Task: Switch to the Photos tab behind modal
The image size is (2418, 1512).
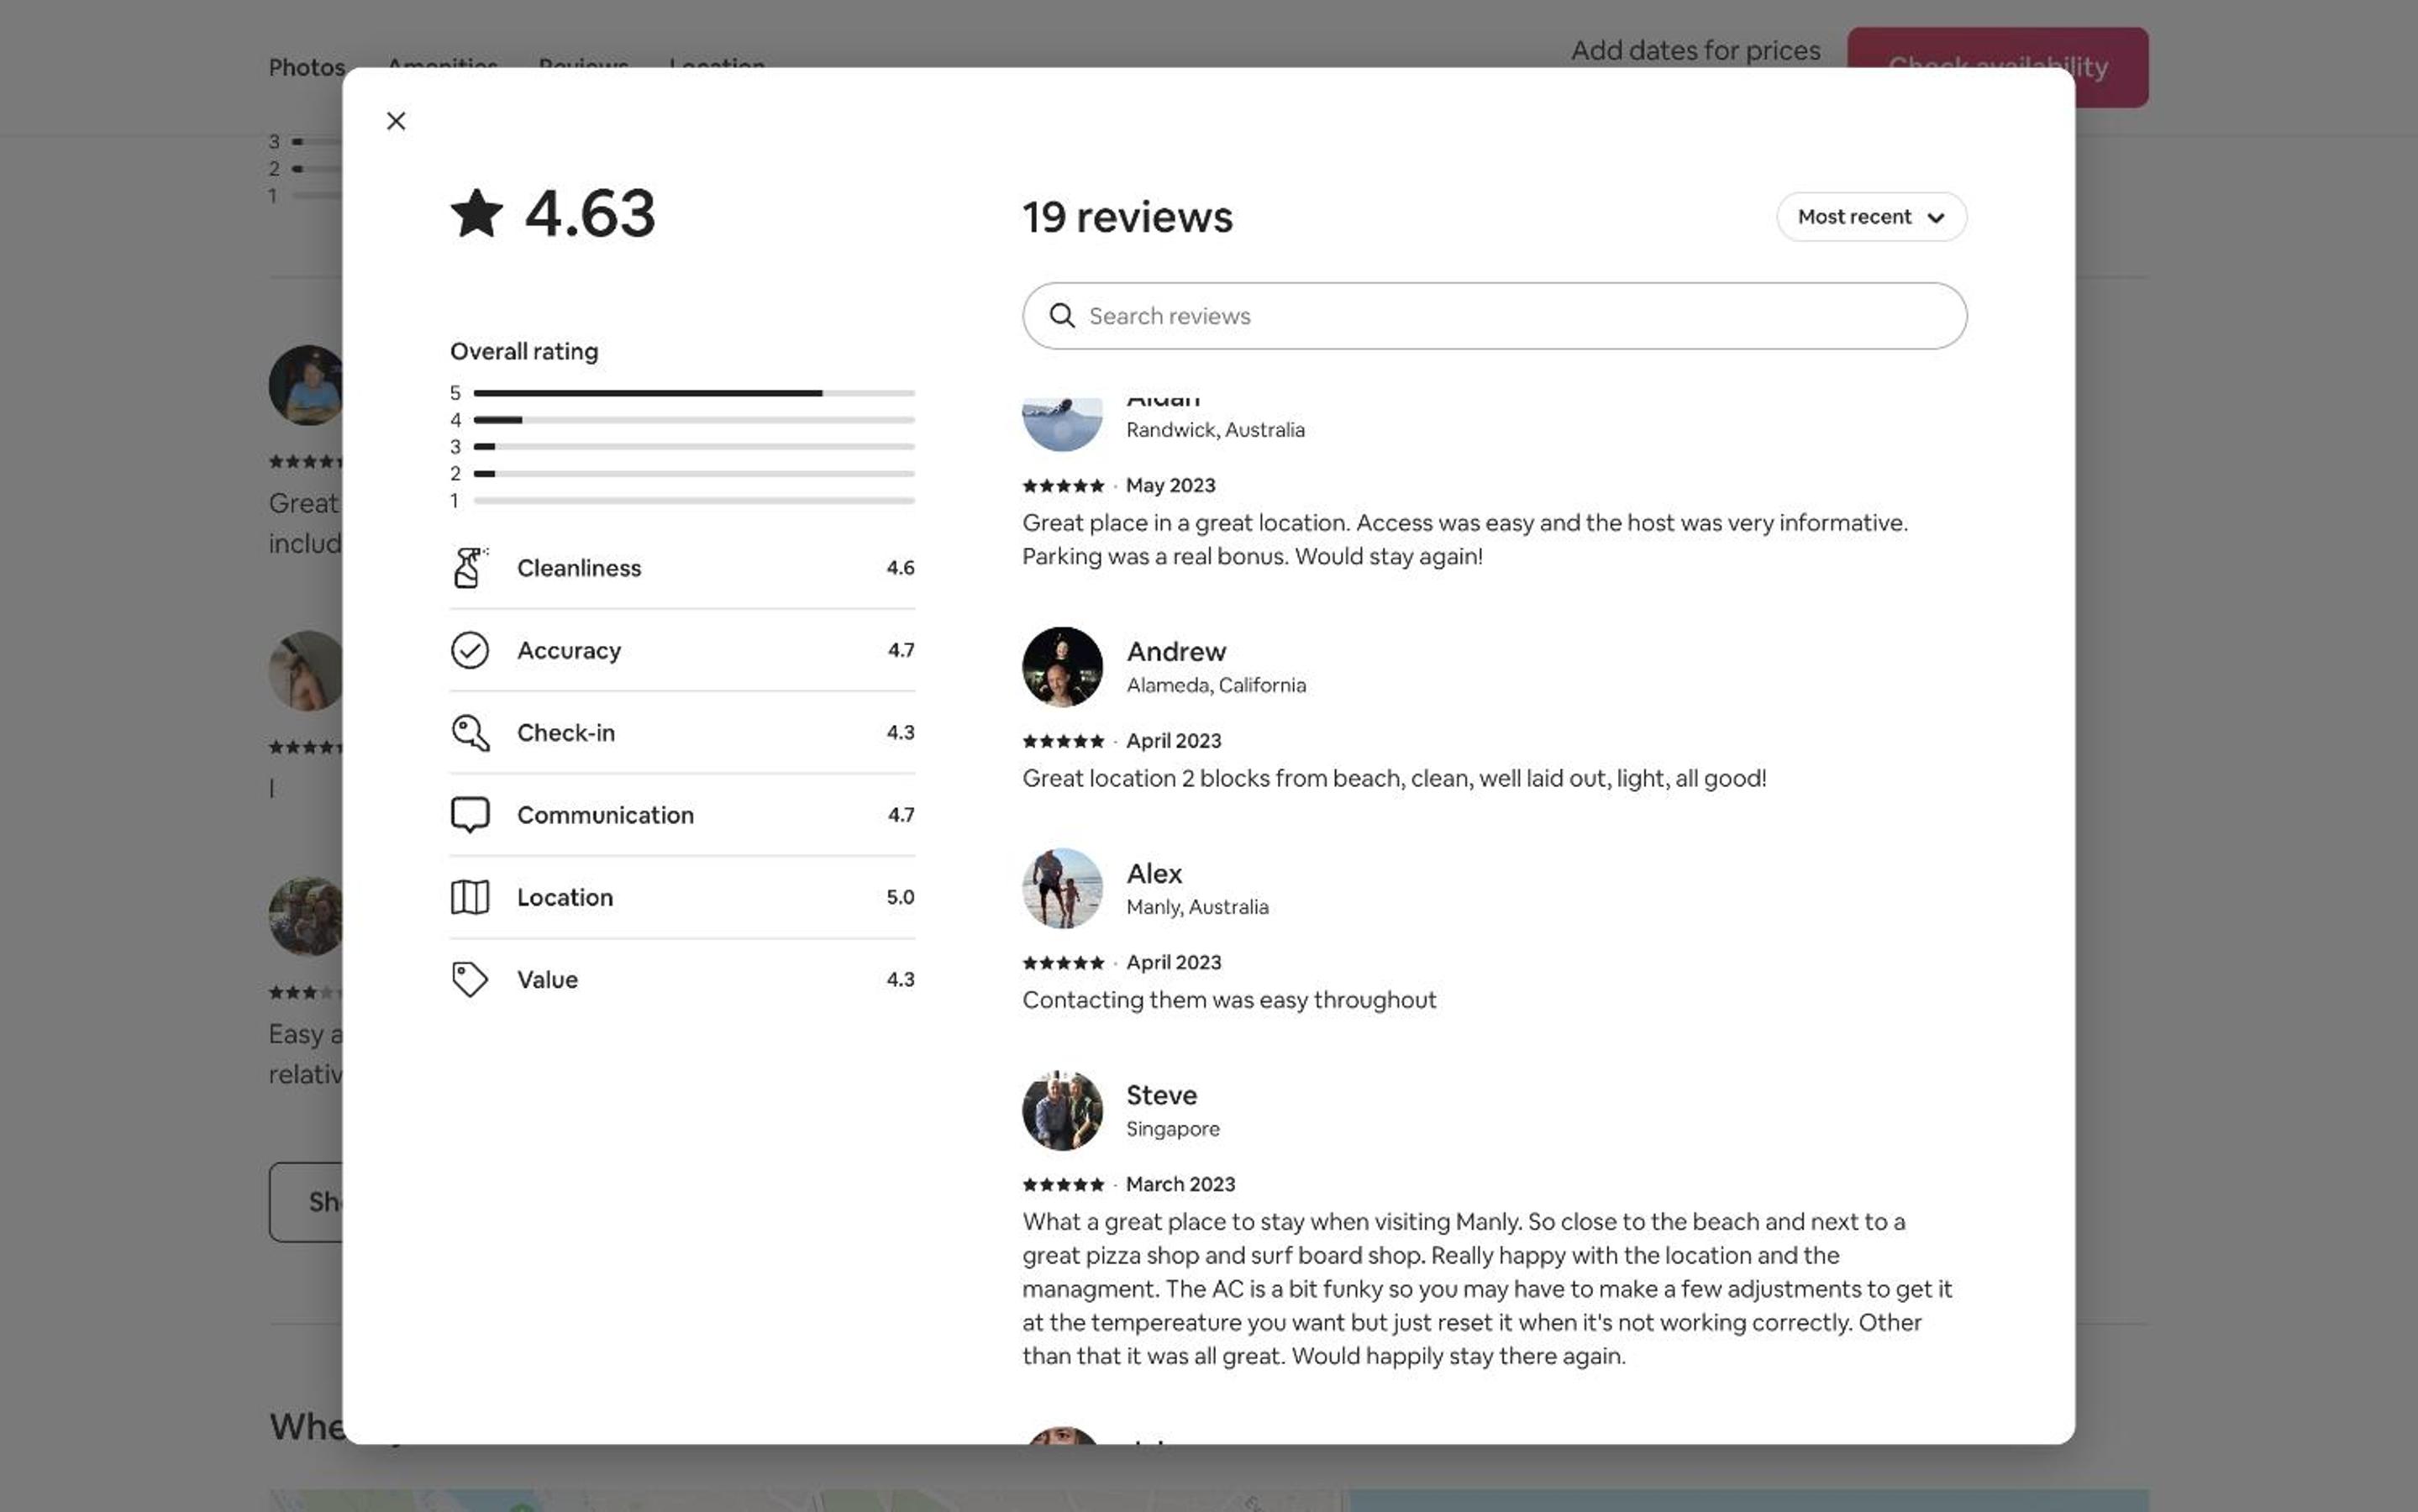Action: point(307,67)
